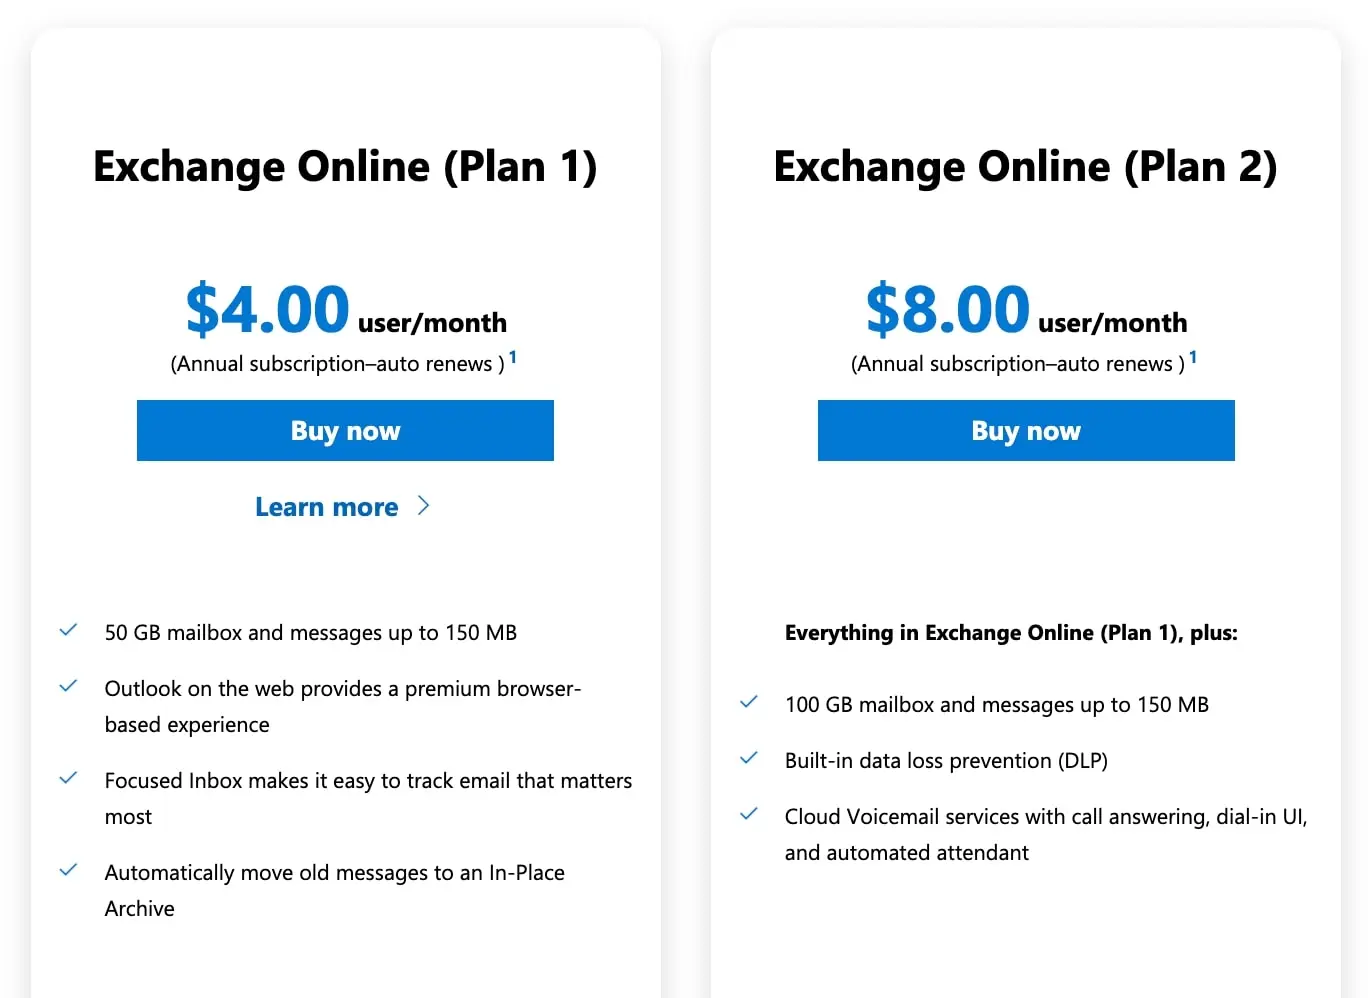The width and height of the screenshot is (1368, 998).
Task: Click the chevron arrow beside Learn more
Action: [423, 506]
